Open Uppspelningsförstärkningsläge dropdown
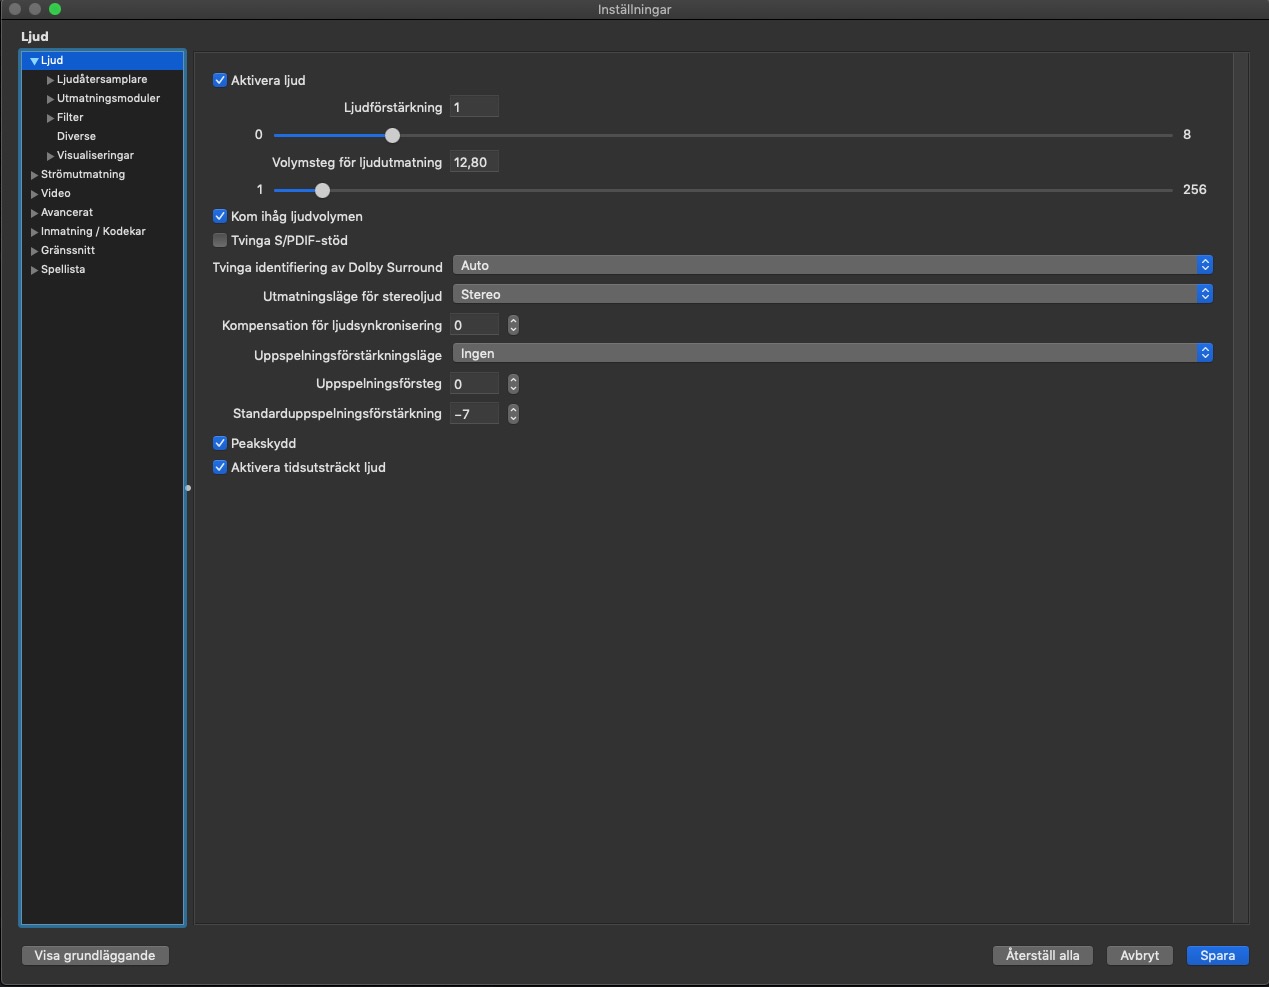Image resolution: width=1269 pixels, height=987 pixels. [x=832, y=353]
